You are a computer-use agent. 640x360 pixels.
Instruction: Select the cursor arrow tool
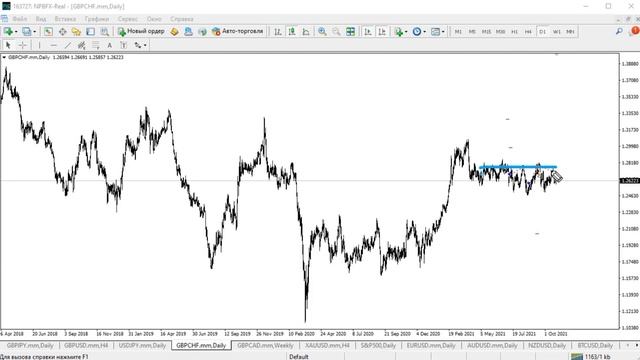tap(8, 45)
